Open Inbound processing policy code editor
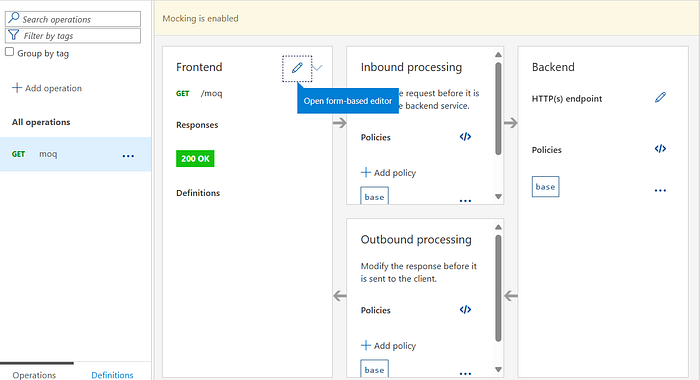 tap(465, 137)
